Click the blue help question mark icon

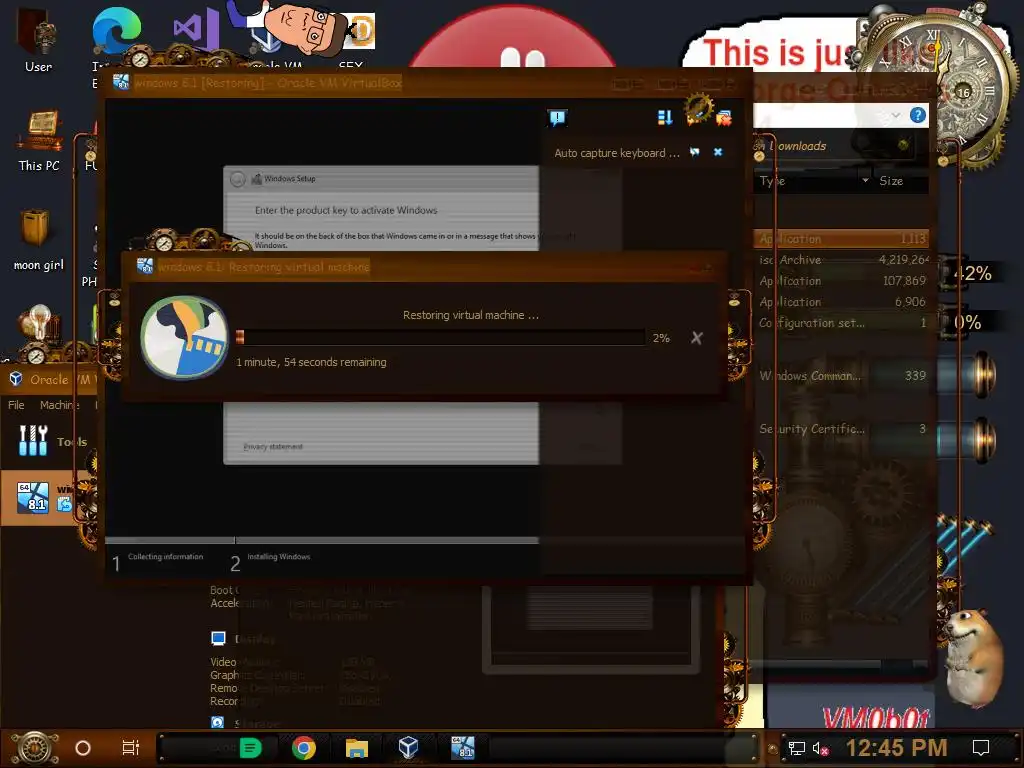click(x=918, y=116)
